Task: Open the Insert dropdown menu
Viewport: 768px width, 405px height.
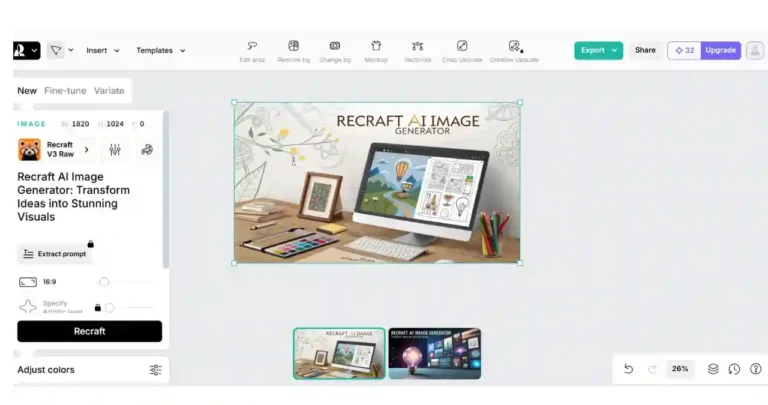Action: (103, 50)
